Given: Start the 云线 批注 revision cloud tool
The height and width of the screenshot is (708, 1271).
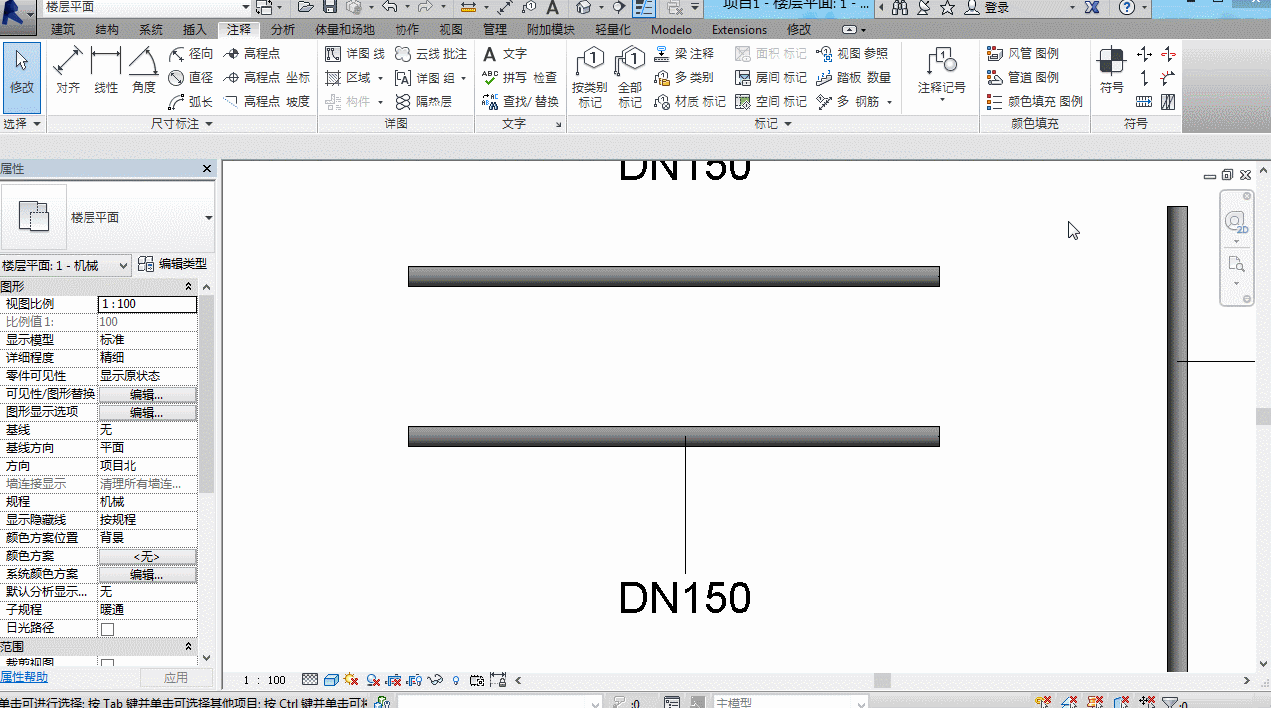Looking at the screenshot, I should coord(431,53).
